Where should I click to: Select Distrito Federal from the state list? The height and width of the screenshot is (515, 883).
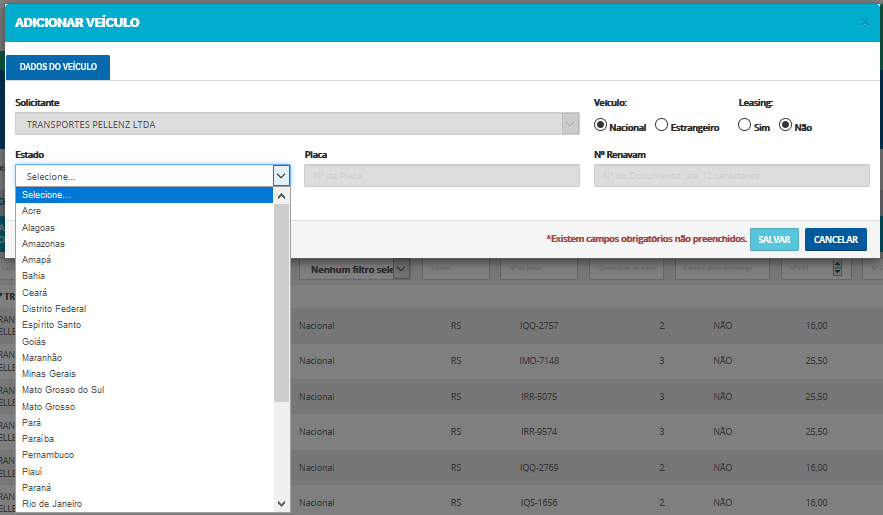tap(54, 309)
